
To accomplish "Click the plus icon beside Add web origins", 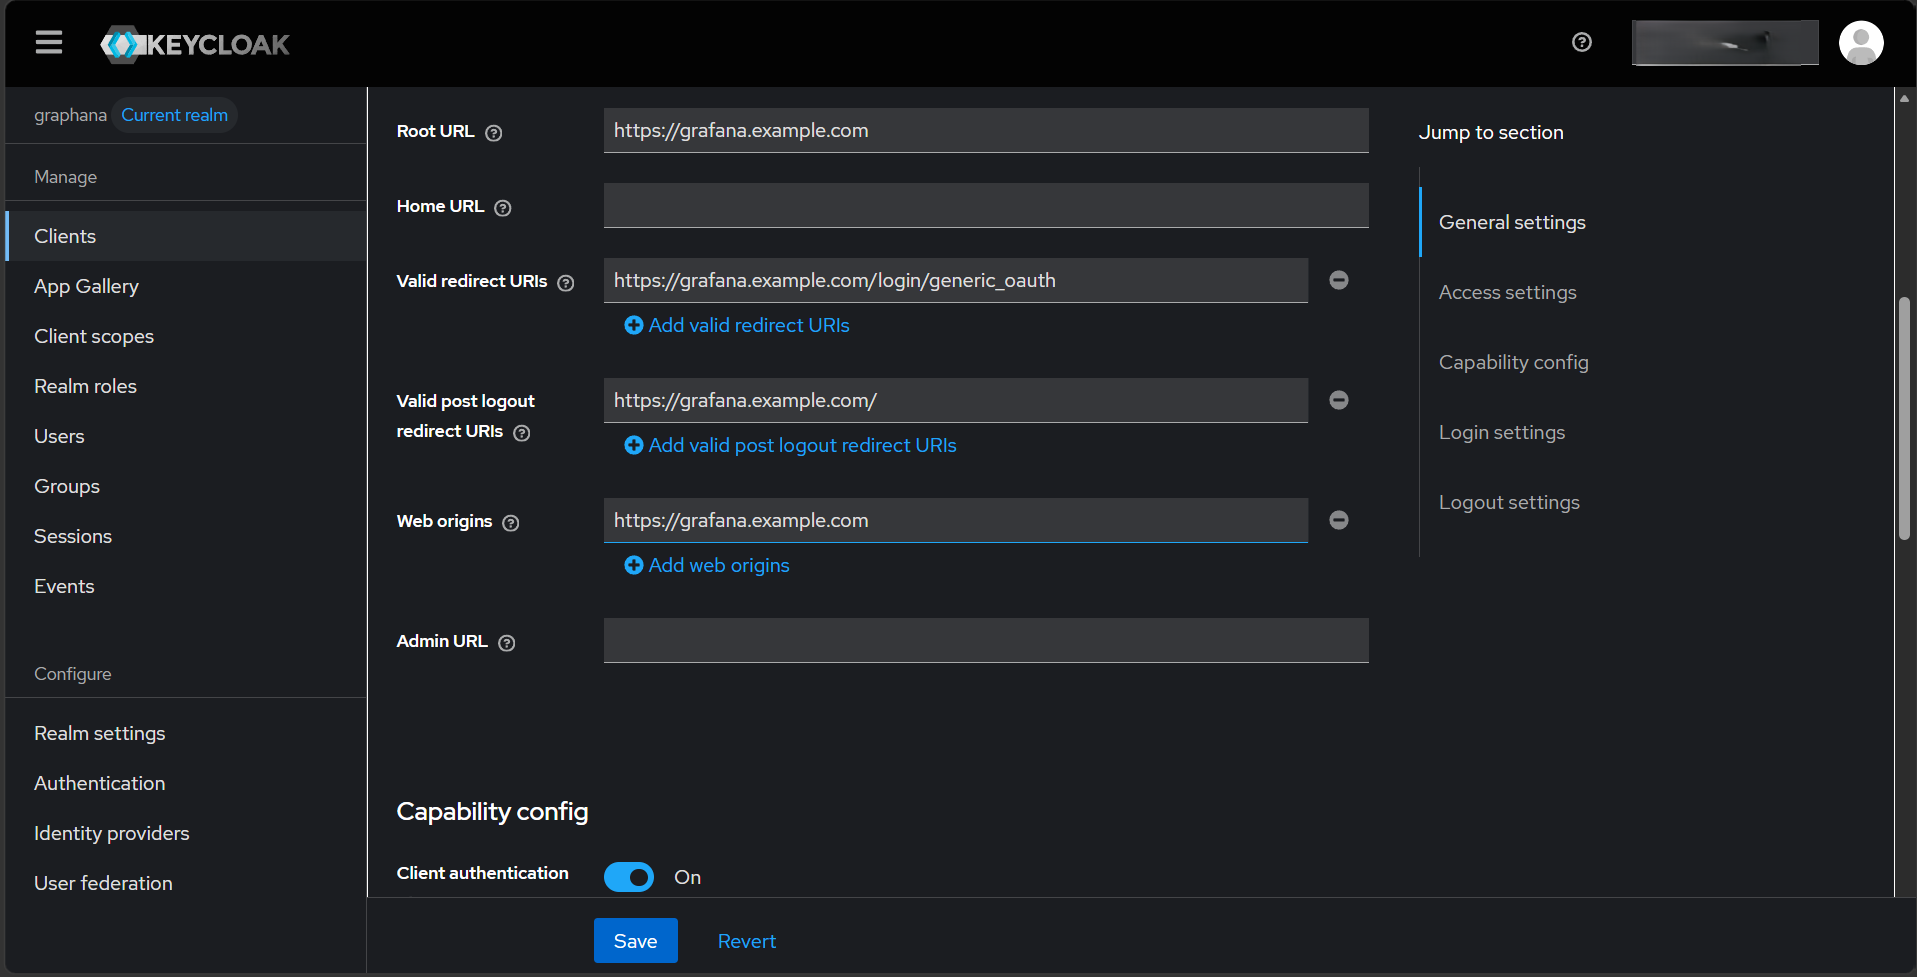I will click(634, 565).
